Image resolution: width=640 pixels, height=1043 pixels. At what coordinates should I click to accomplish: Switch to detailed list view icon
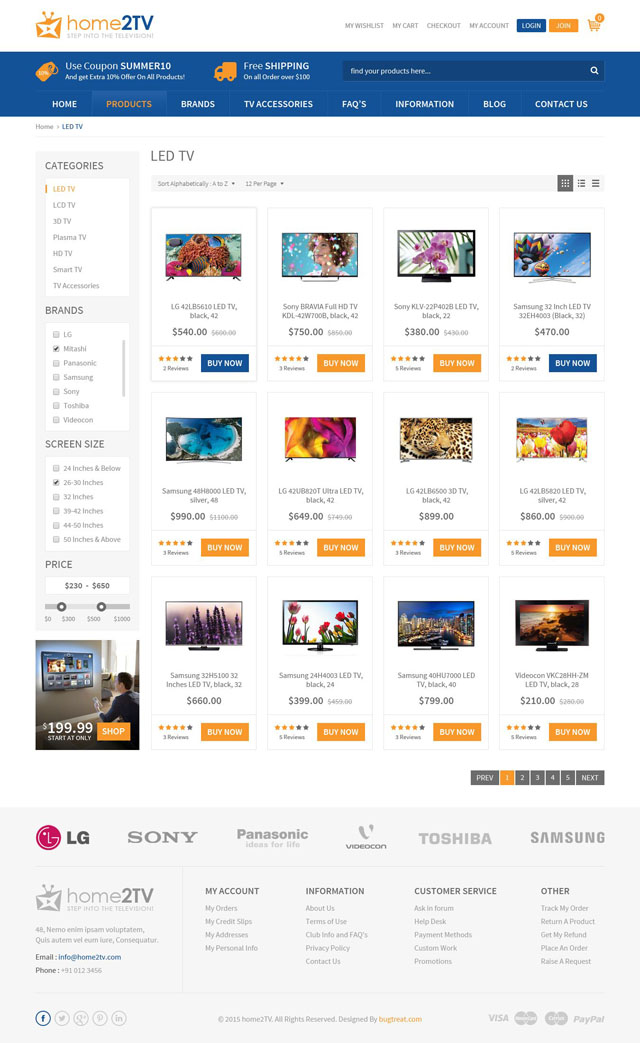click(581, 184)
